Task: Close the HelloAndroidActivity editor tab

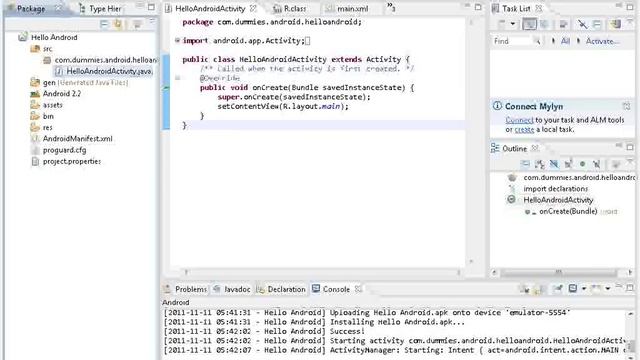Action: tap(253, 8)
